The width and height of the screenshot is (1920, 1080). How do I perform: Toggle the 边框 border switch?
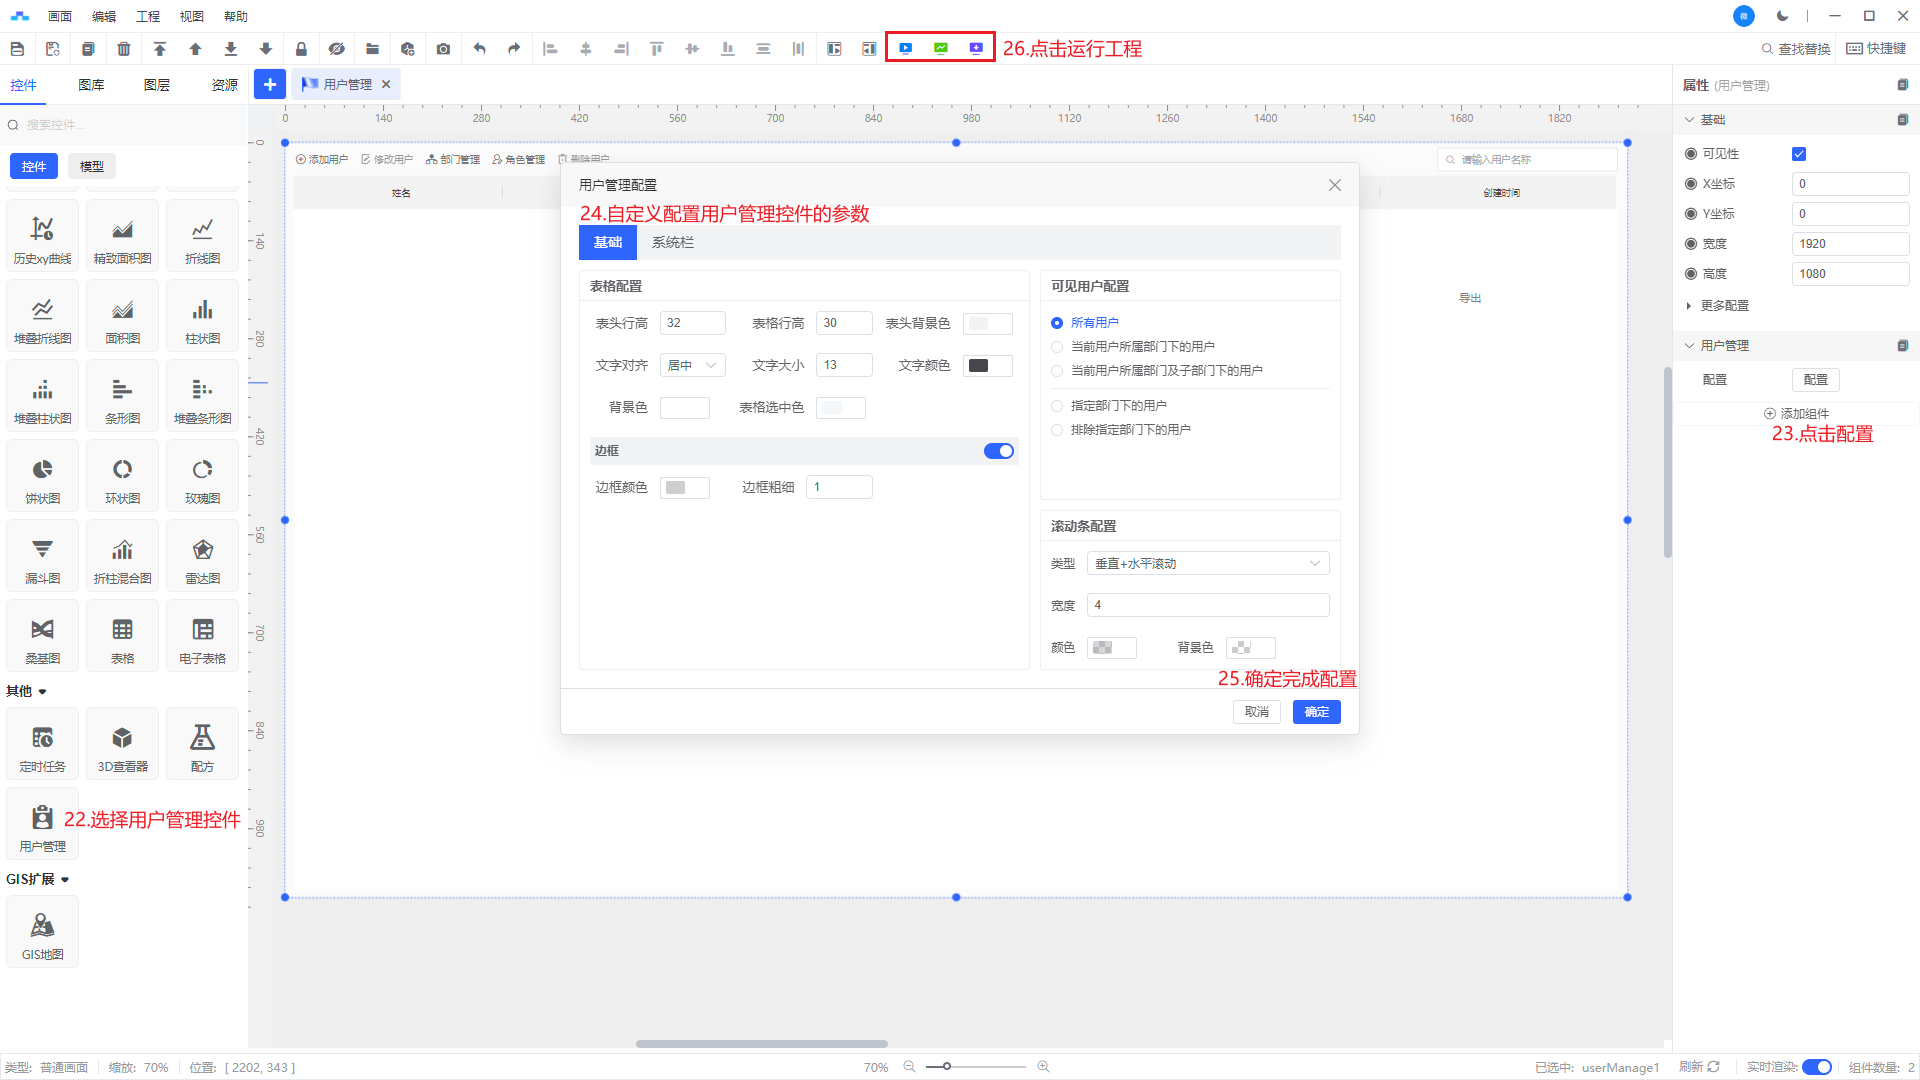pos(998,451)
